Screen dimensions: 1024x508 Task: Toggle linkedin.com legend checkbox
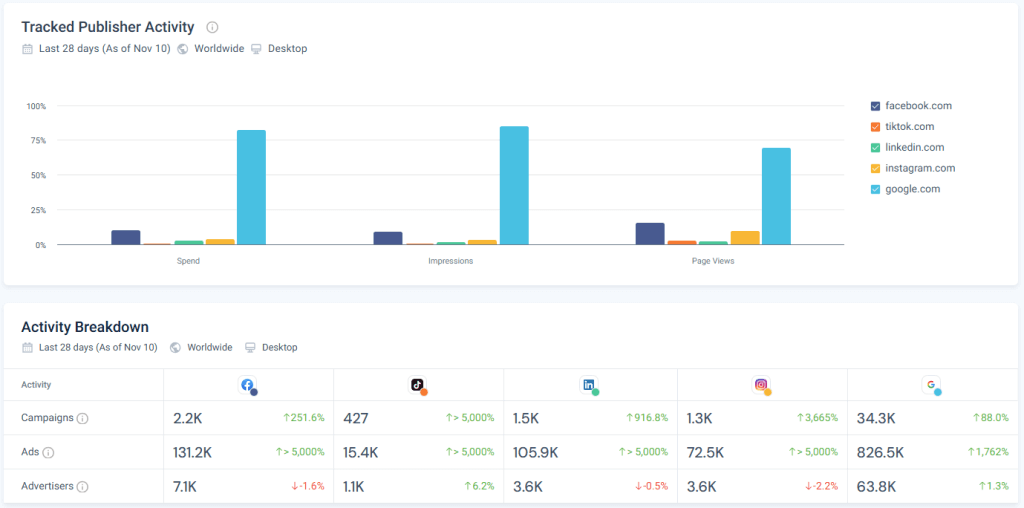point(876,148)
